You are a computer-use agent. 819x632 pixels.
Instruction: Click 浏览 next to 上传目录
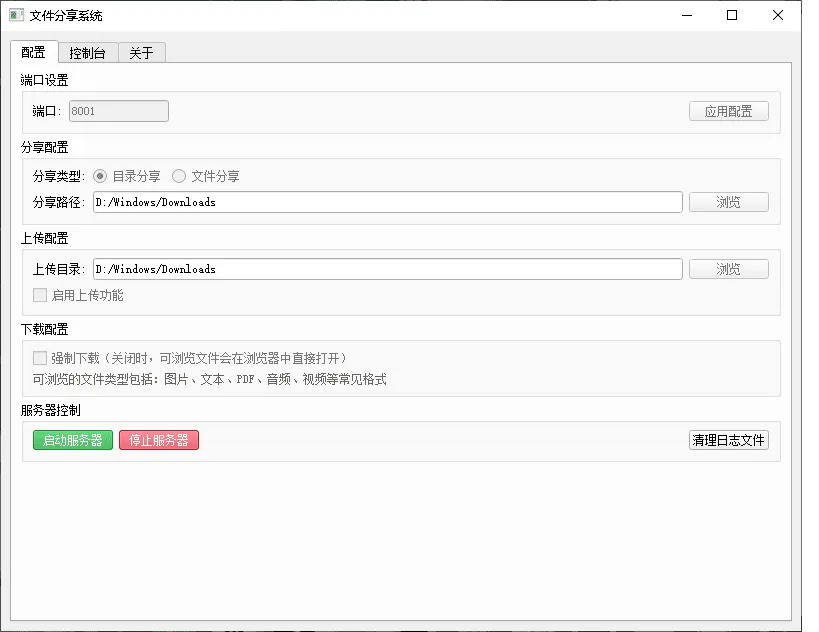coord(728,268)
